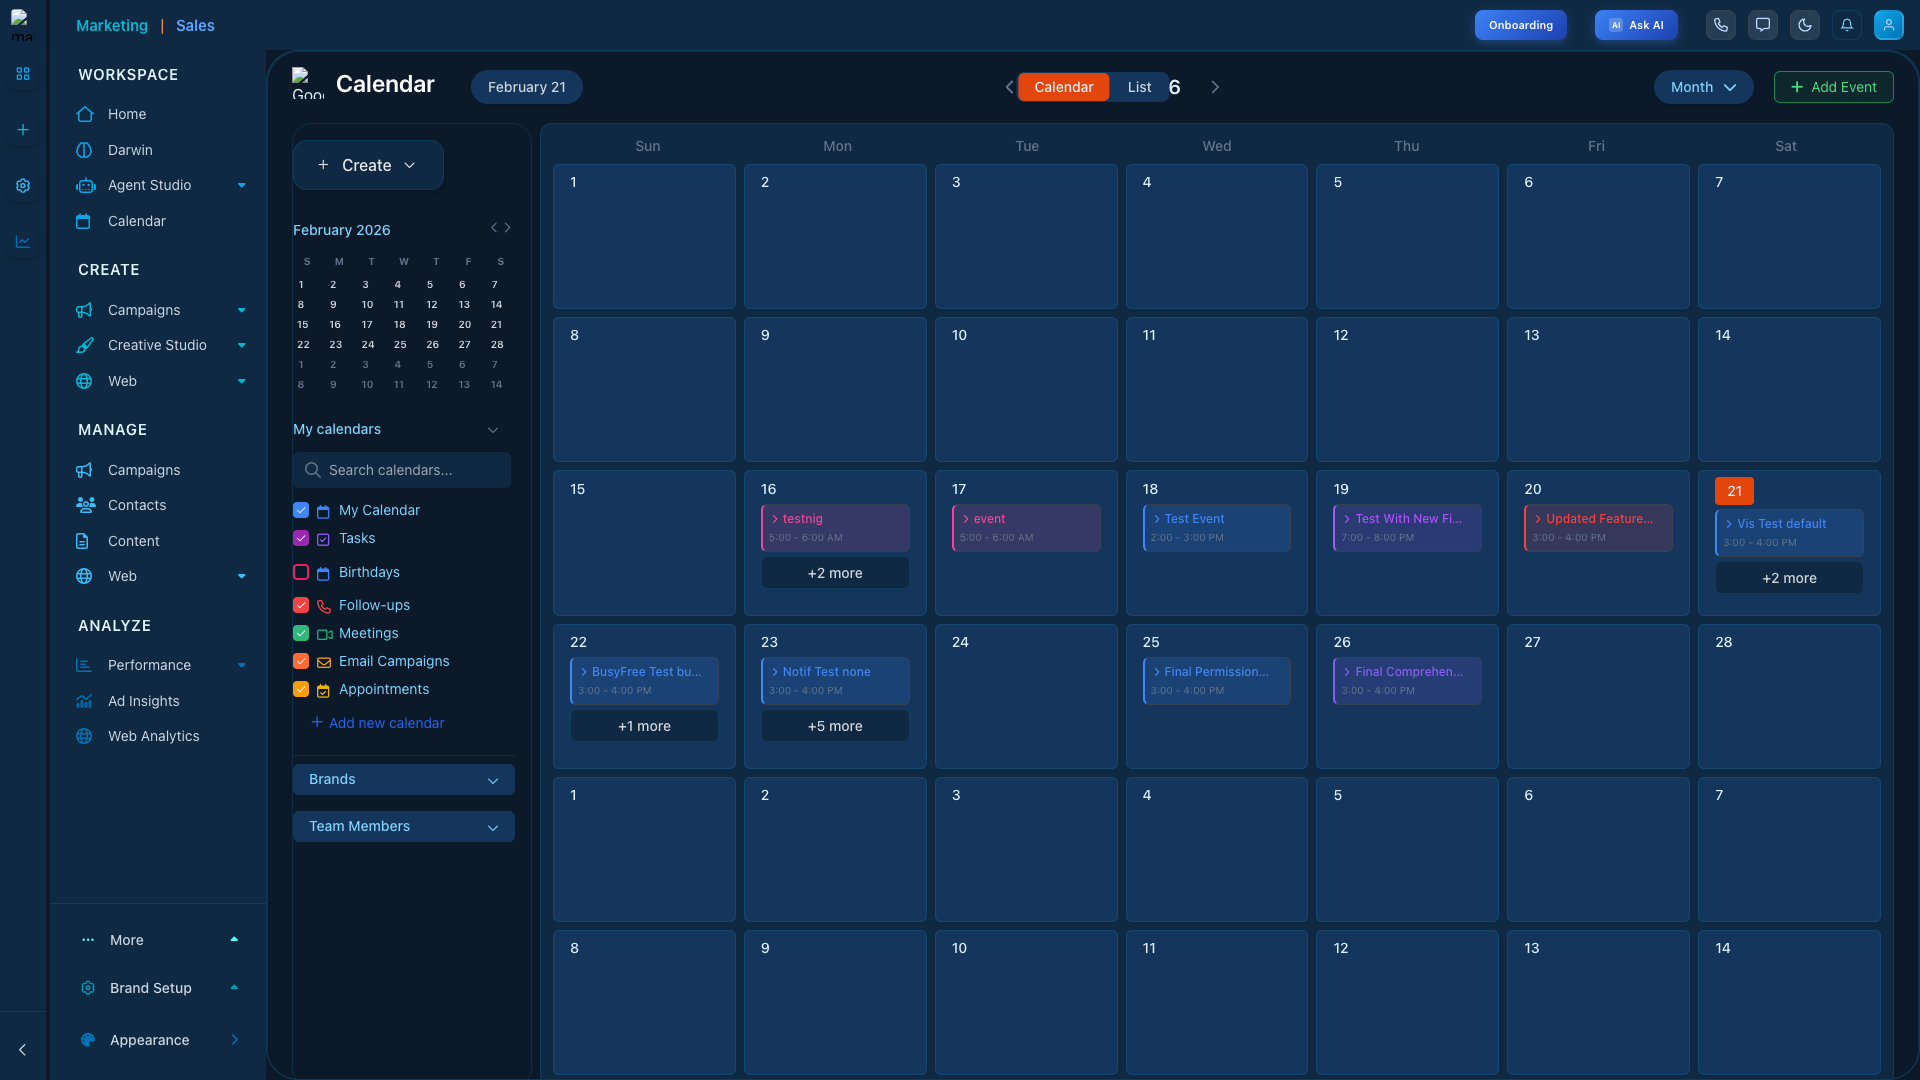Collapse the My calendars section chevron
The height and width of the screenshot is (1080, 1920).
point(493,430)
